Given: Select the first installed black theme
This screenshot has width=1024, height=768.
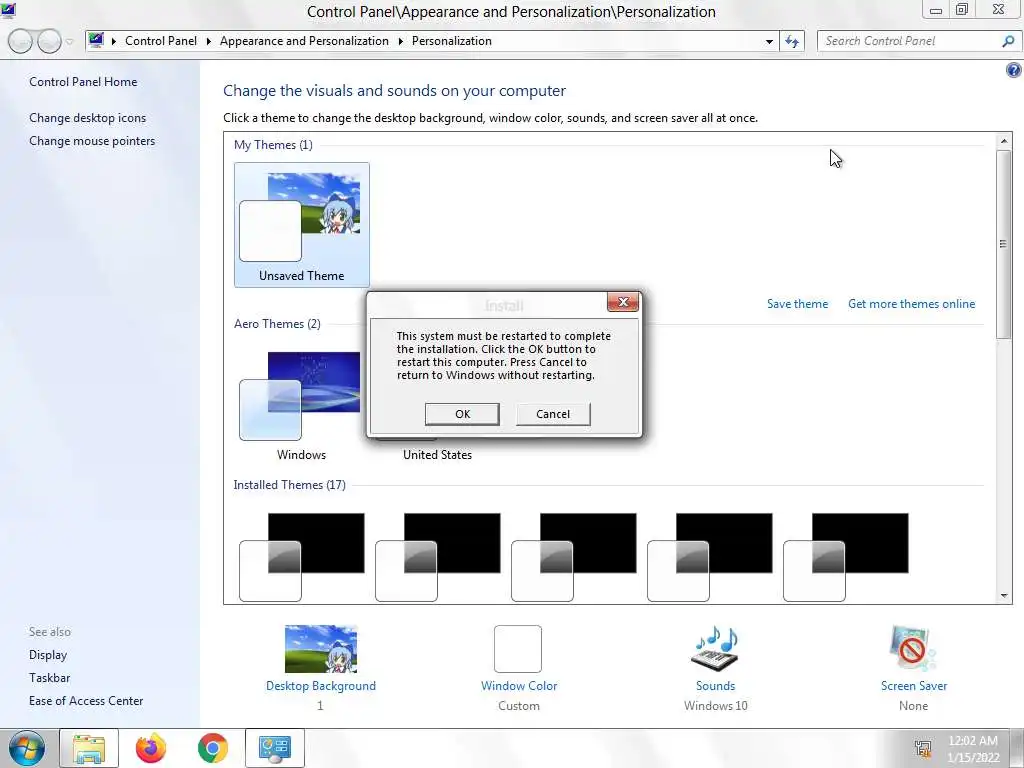Looking at the screenshot, I should pyautogui.click(x=302, y=556).
